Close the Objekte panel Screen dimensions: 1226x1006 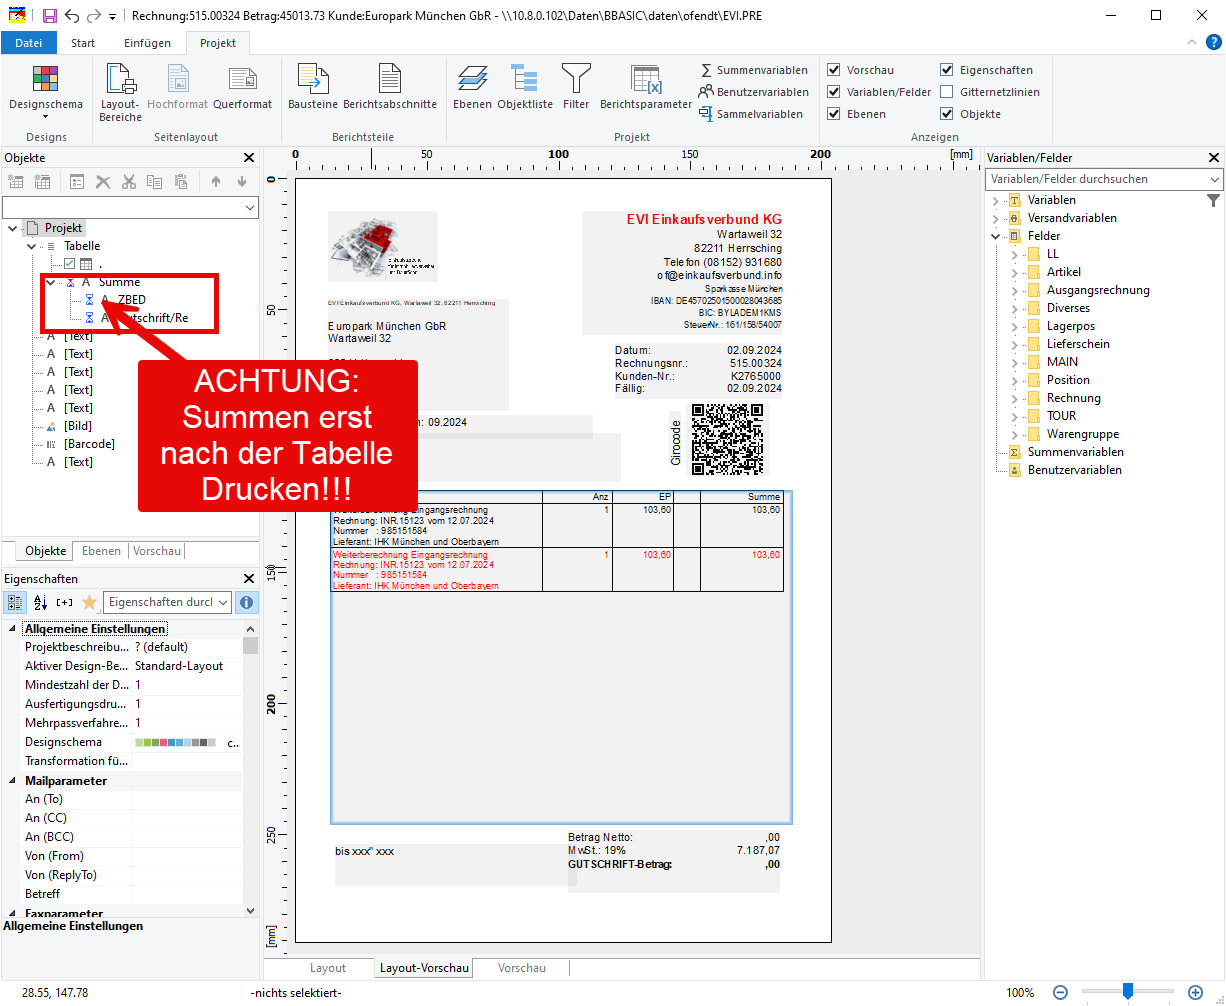[x=250, y=158]
